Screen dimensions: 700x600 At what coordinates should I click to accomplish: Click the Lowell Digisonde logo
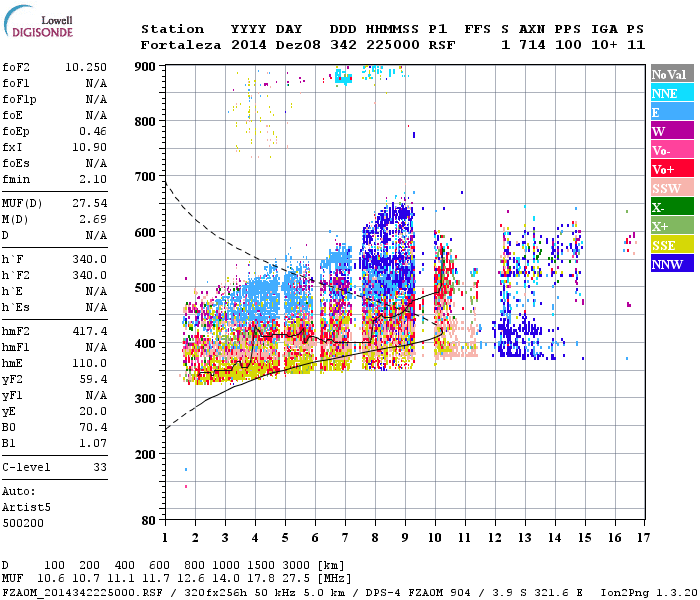(x=38, y=21)
